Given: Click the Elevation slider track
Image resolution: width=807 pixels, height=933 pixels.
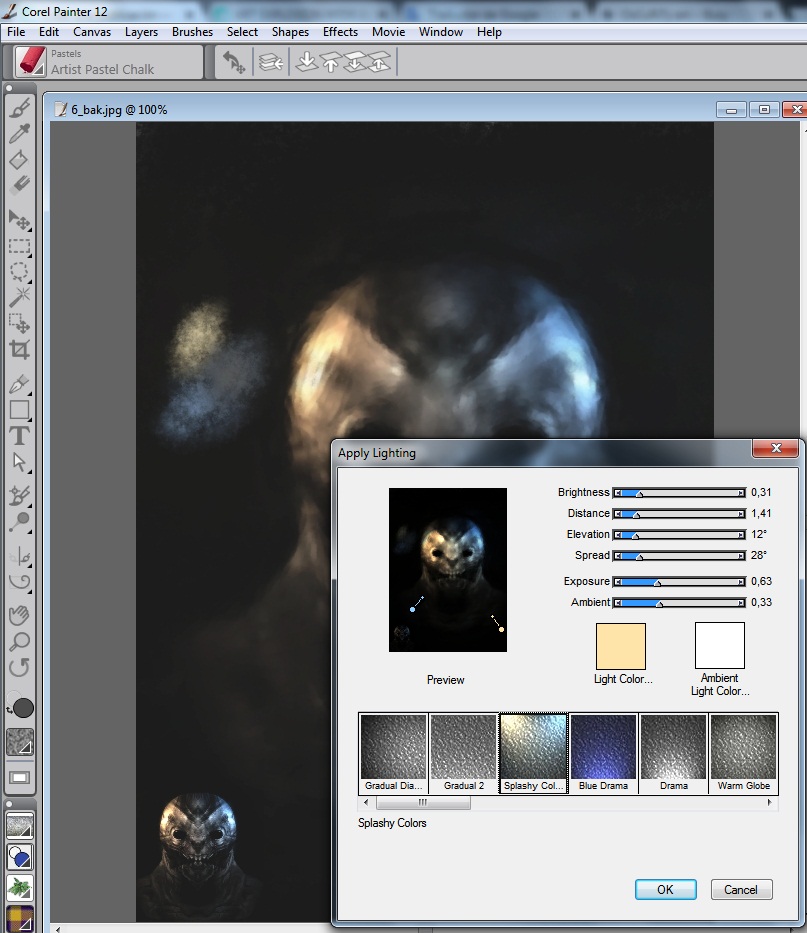Looking at the screenshot, I should pyautogui.click(x=679, y=534).
